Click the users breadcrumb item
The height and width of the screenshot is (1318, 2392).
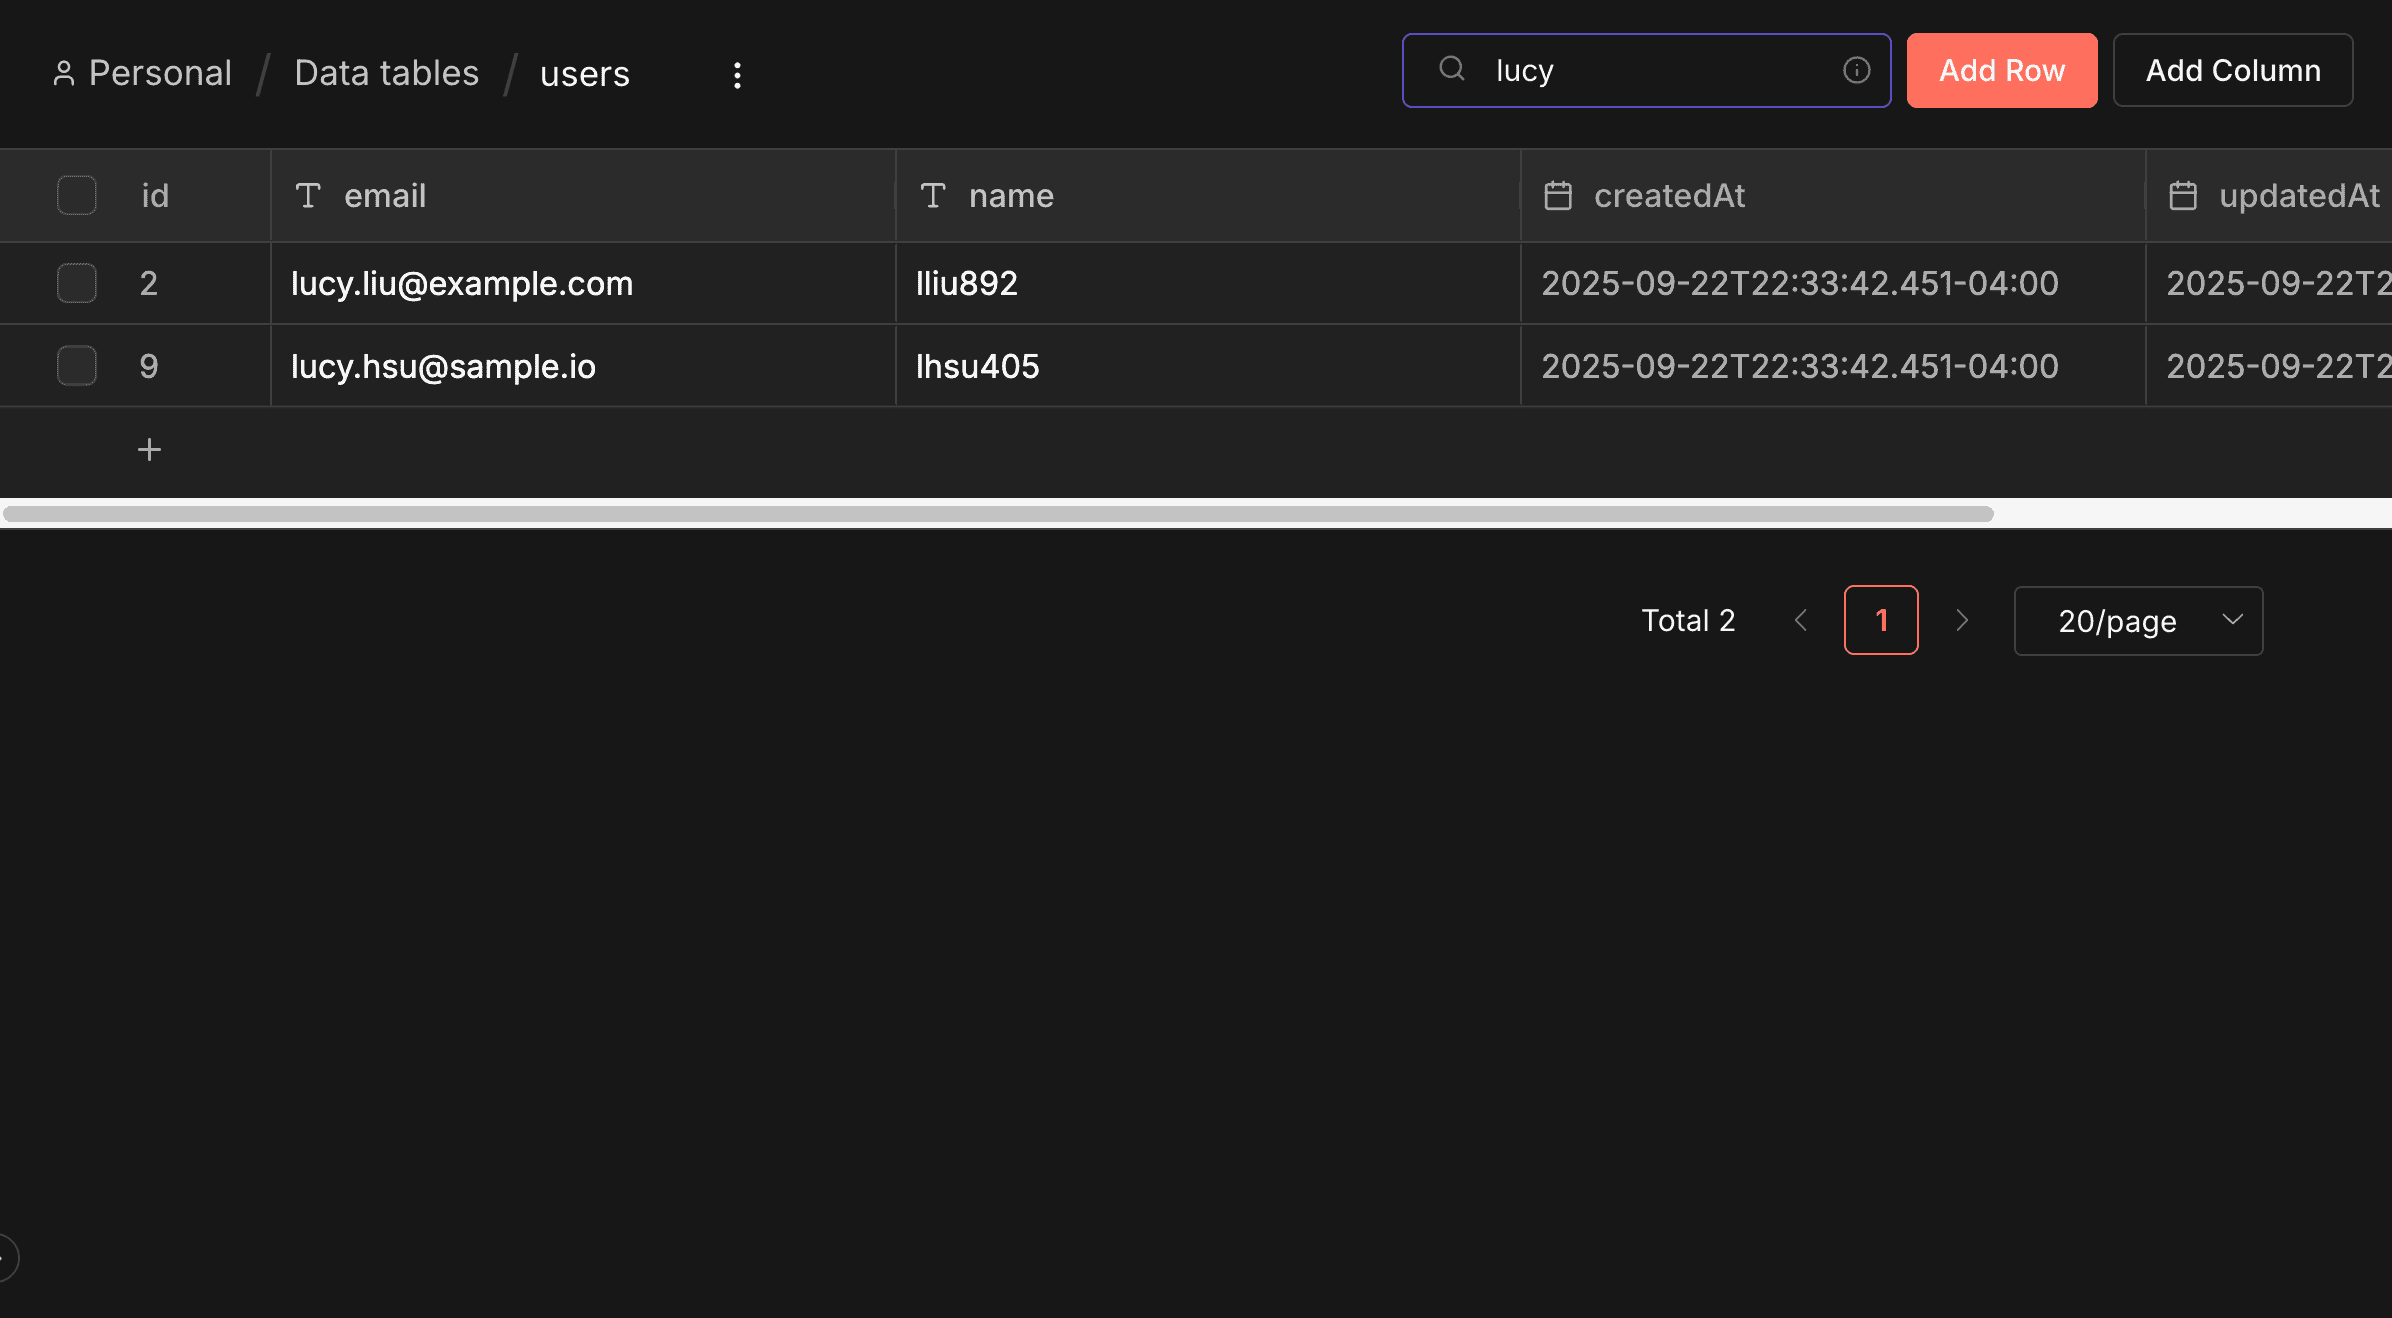click(584, 73)
